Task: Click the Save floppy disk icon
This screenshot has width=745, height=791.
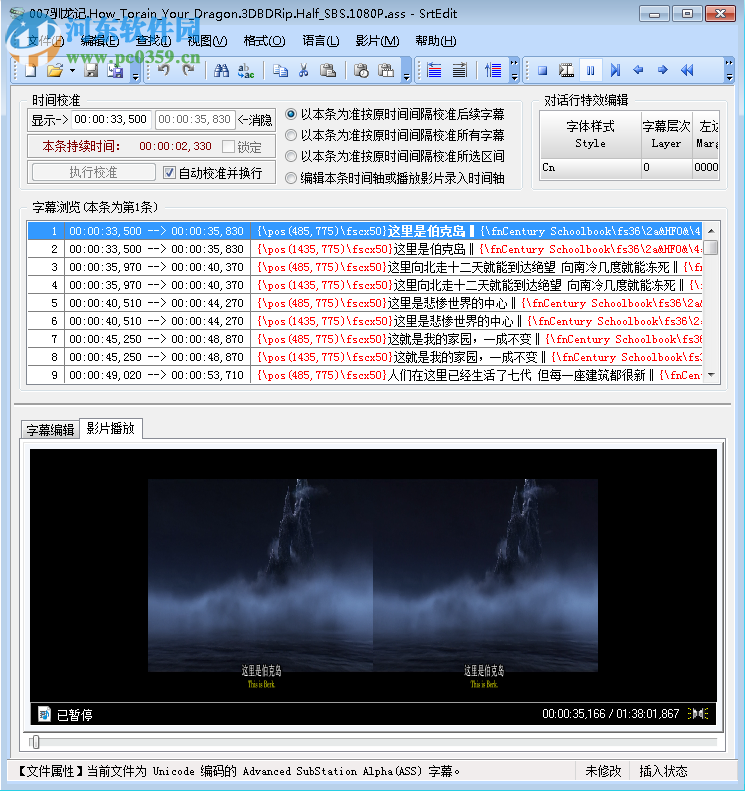Action: (91, 70)
